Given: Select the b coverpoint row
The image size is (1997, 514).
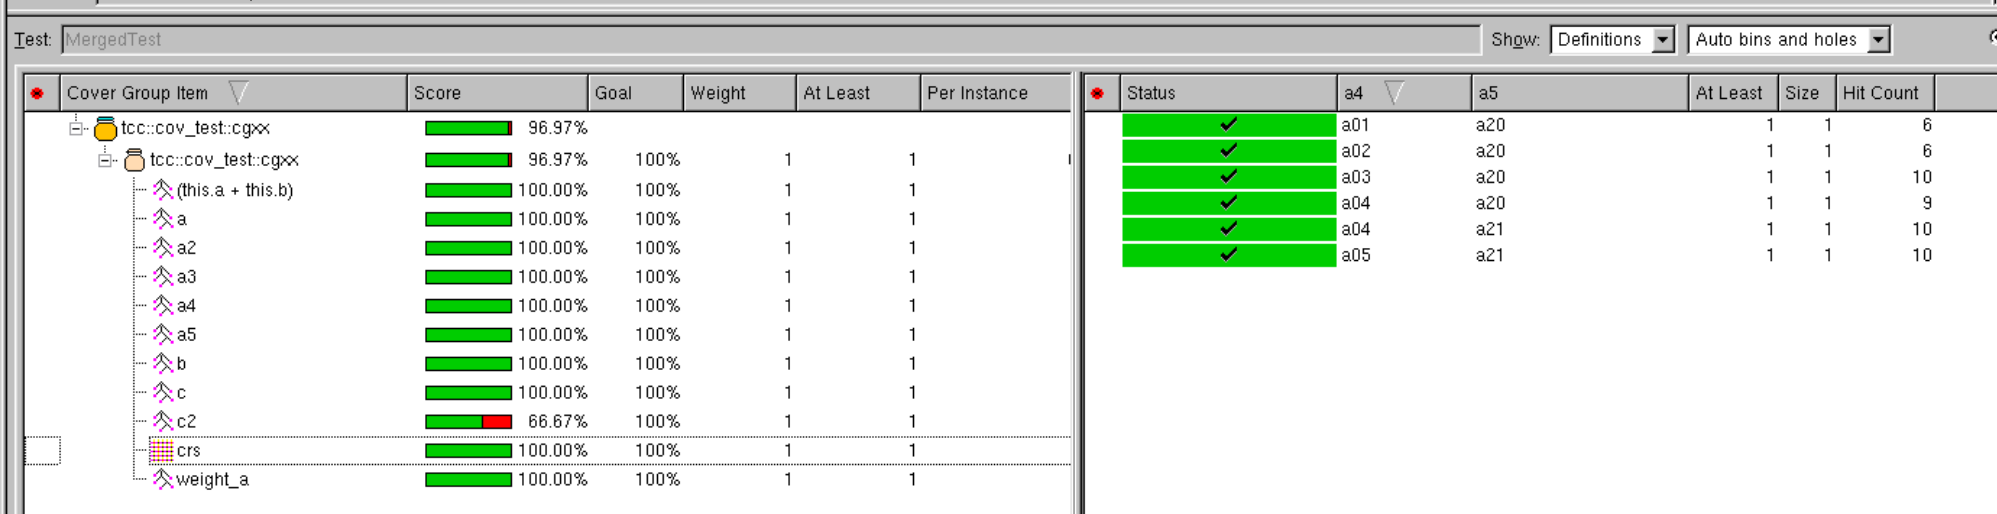Looking at the screenshot, I should (547, 363).
